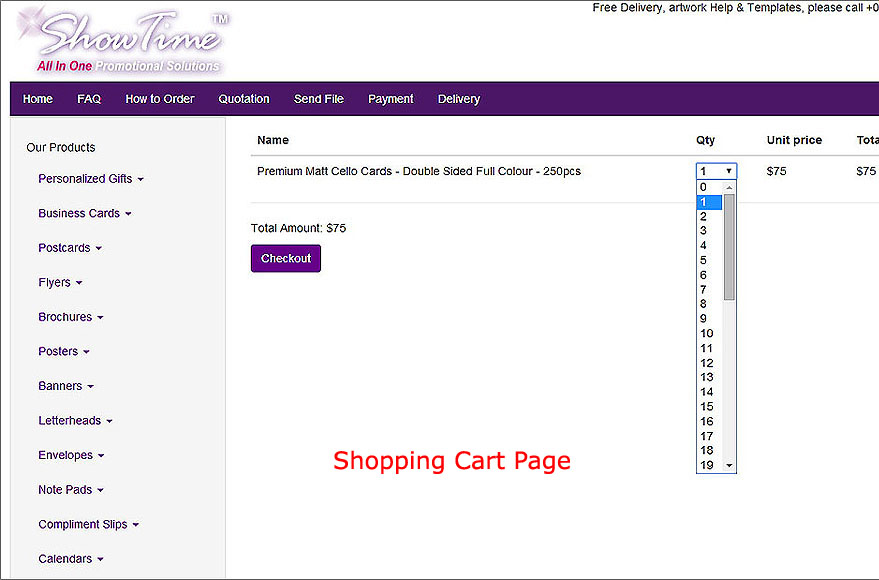Click the Unit price column header
The height and width of the screenshot is (580, 879).
point(794,140)
